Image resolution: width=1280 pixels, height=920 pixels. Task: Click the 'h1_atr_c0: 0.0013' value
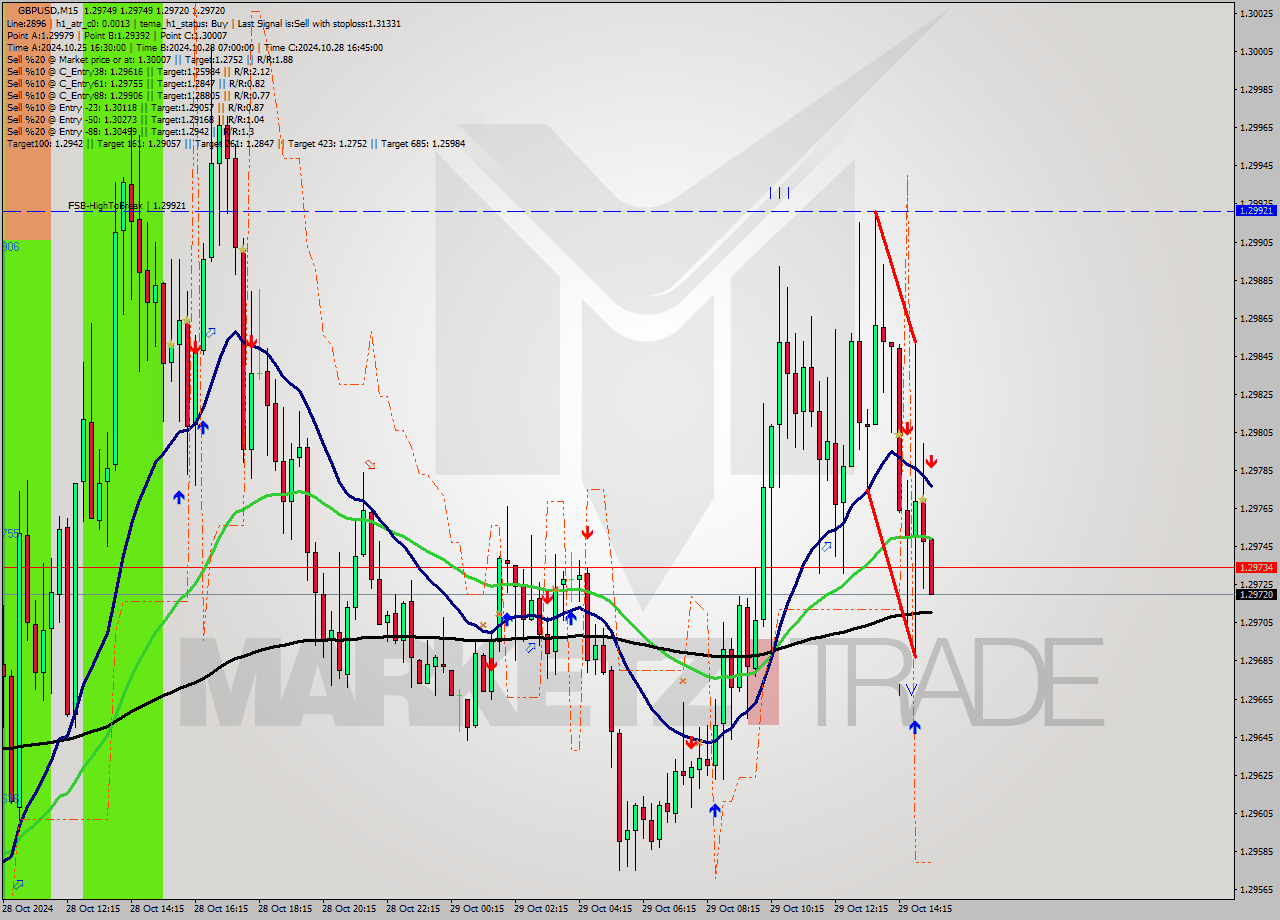95,23
